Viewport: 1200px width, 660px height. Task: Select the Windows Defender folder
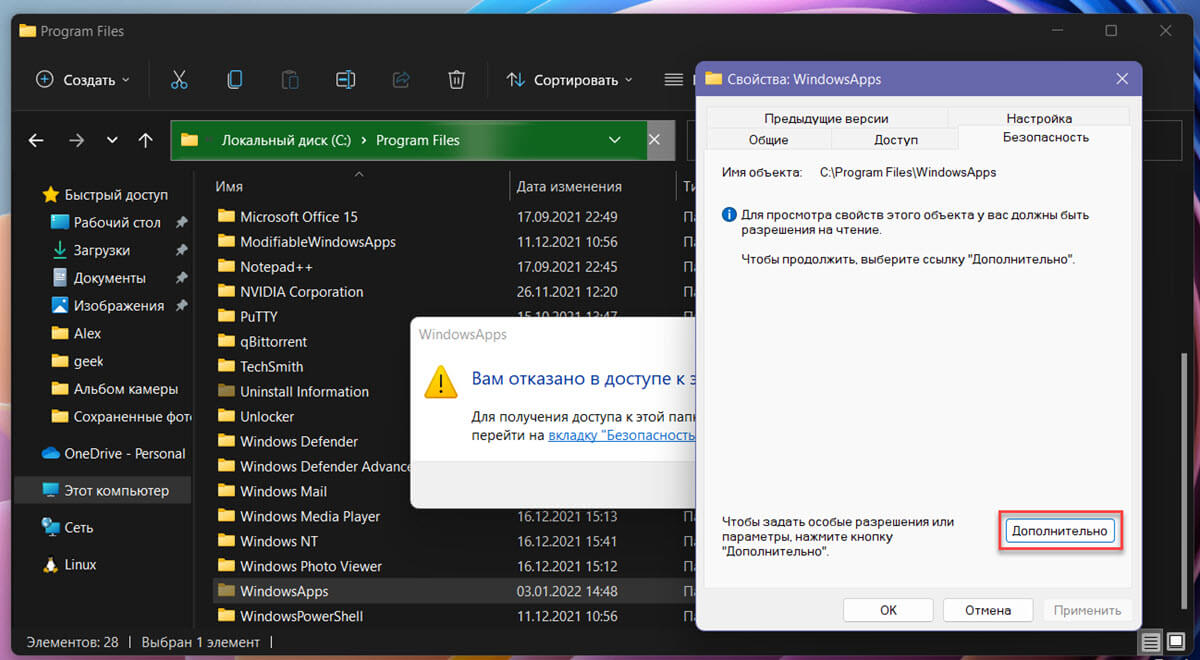(287, 441)
